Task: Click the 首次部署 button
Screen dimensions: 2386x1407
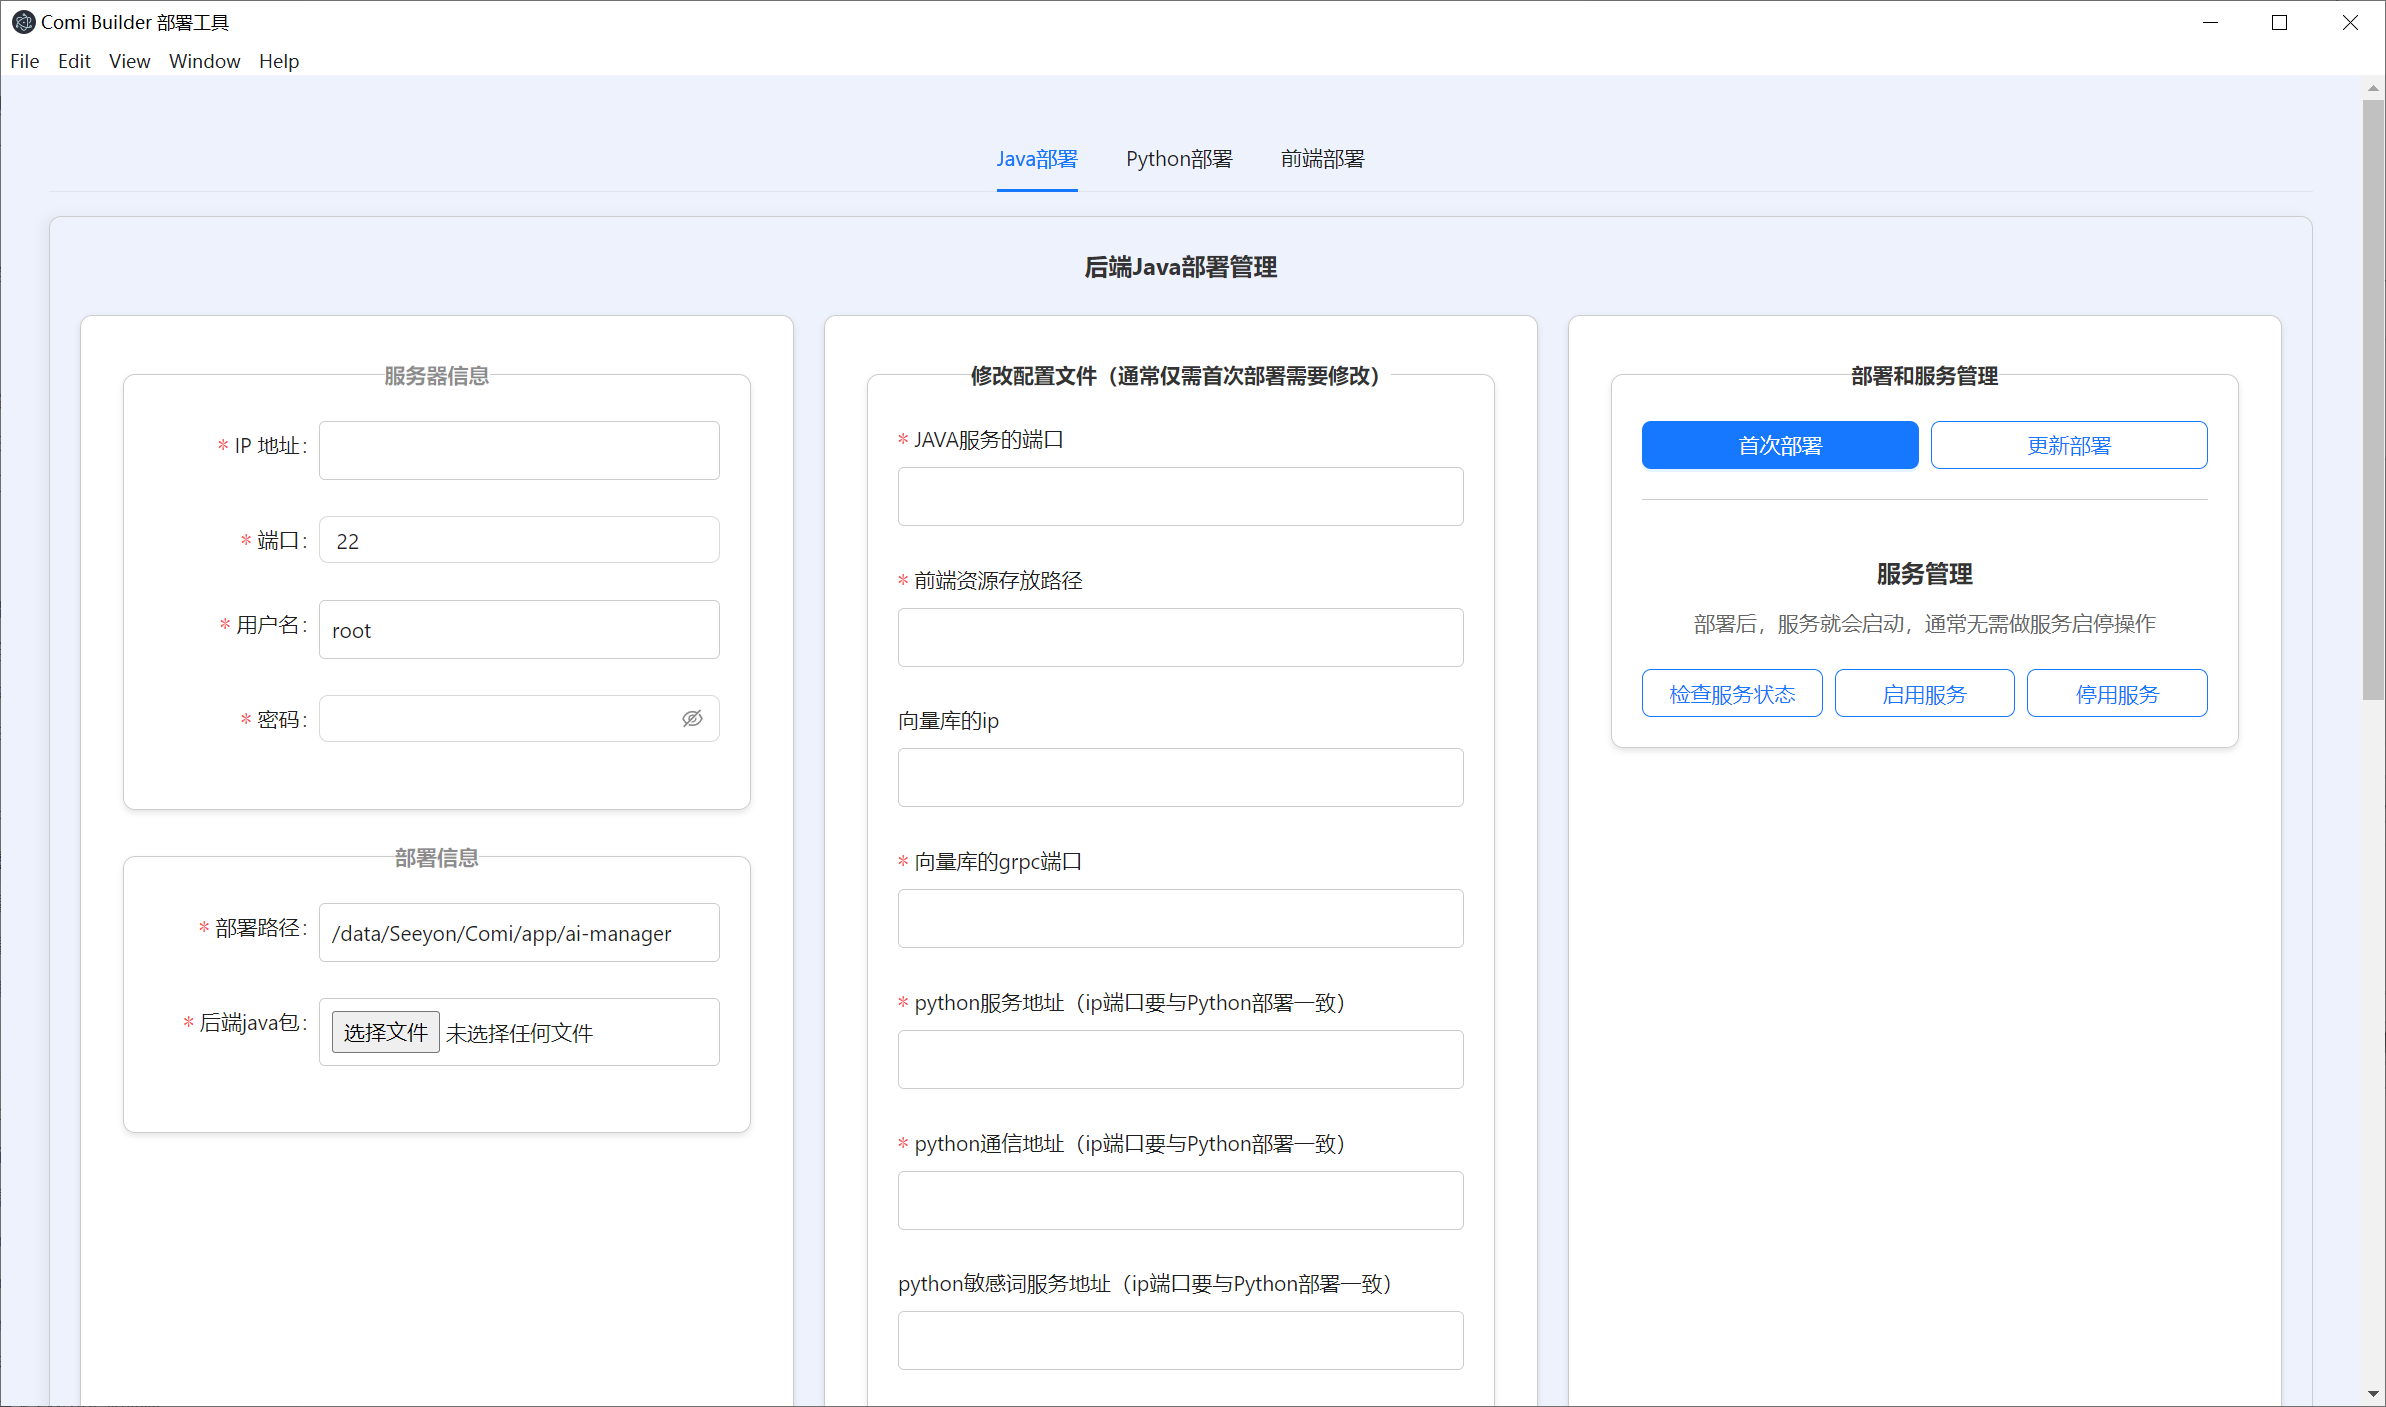Action: [x=1779, y=445]
